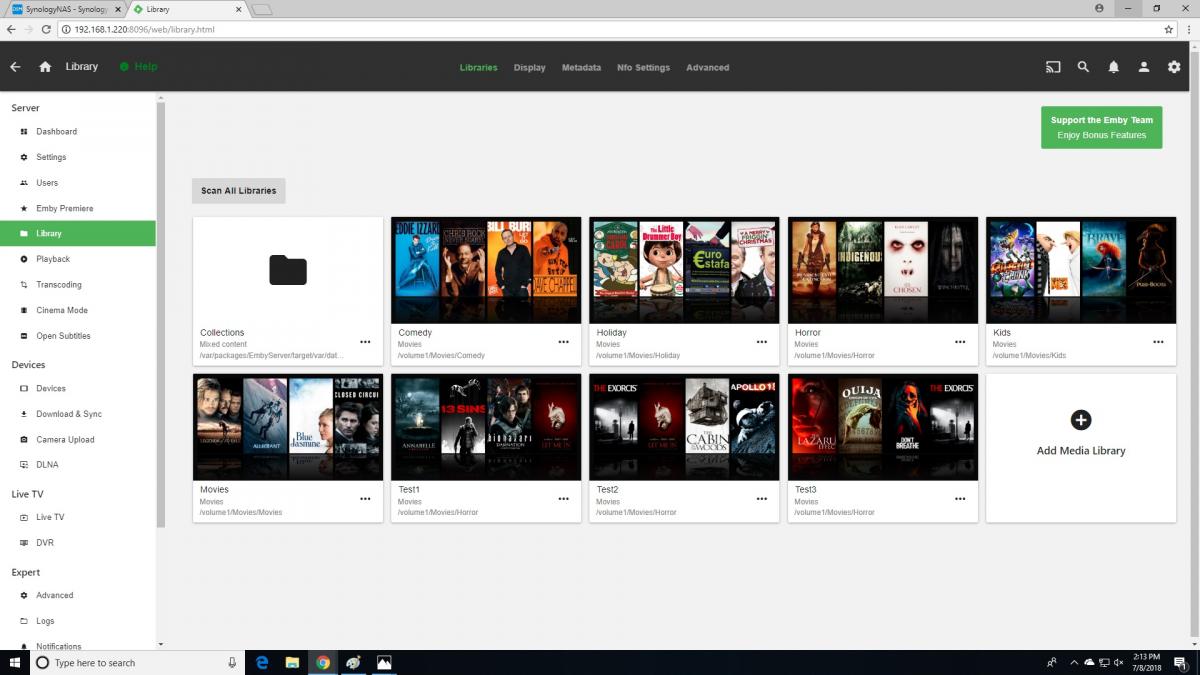Image resolution: width=1200 pixels, height=675 pixels.
Task: Click the Scan All Libraries button
Action: click(238, 191)
